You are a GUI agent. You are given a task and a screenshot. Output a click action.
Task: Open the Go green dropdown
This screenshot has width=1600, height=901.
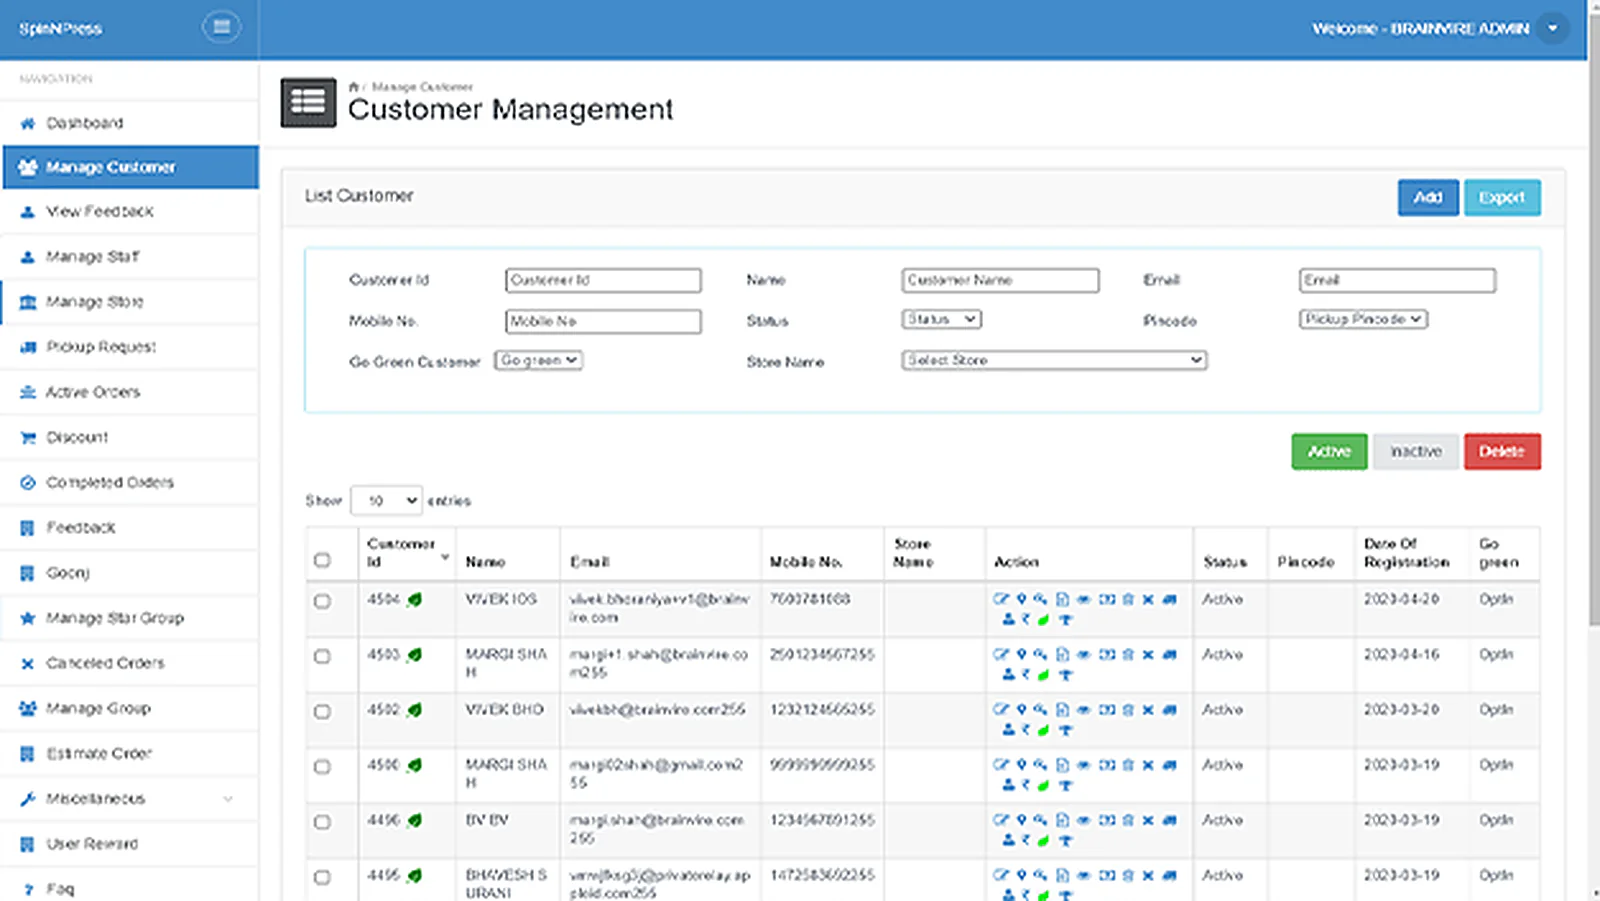coord(538,360)
